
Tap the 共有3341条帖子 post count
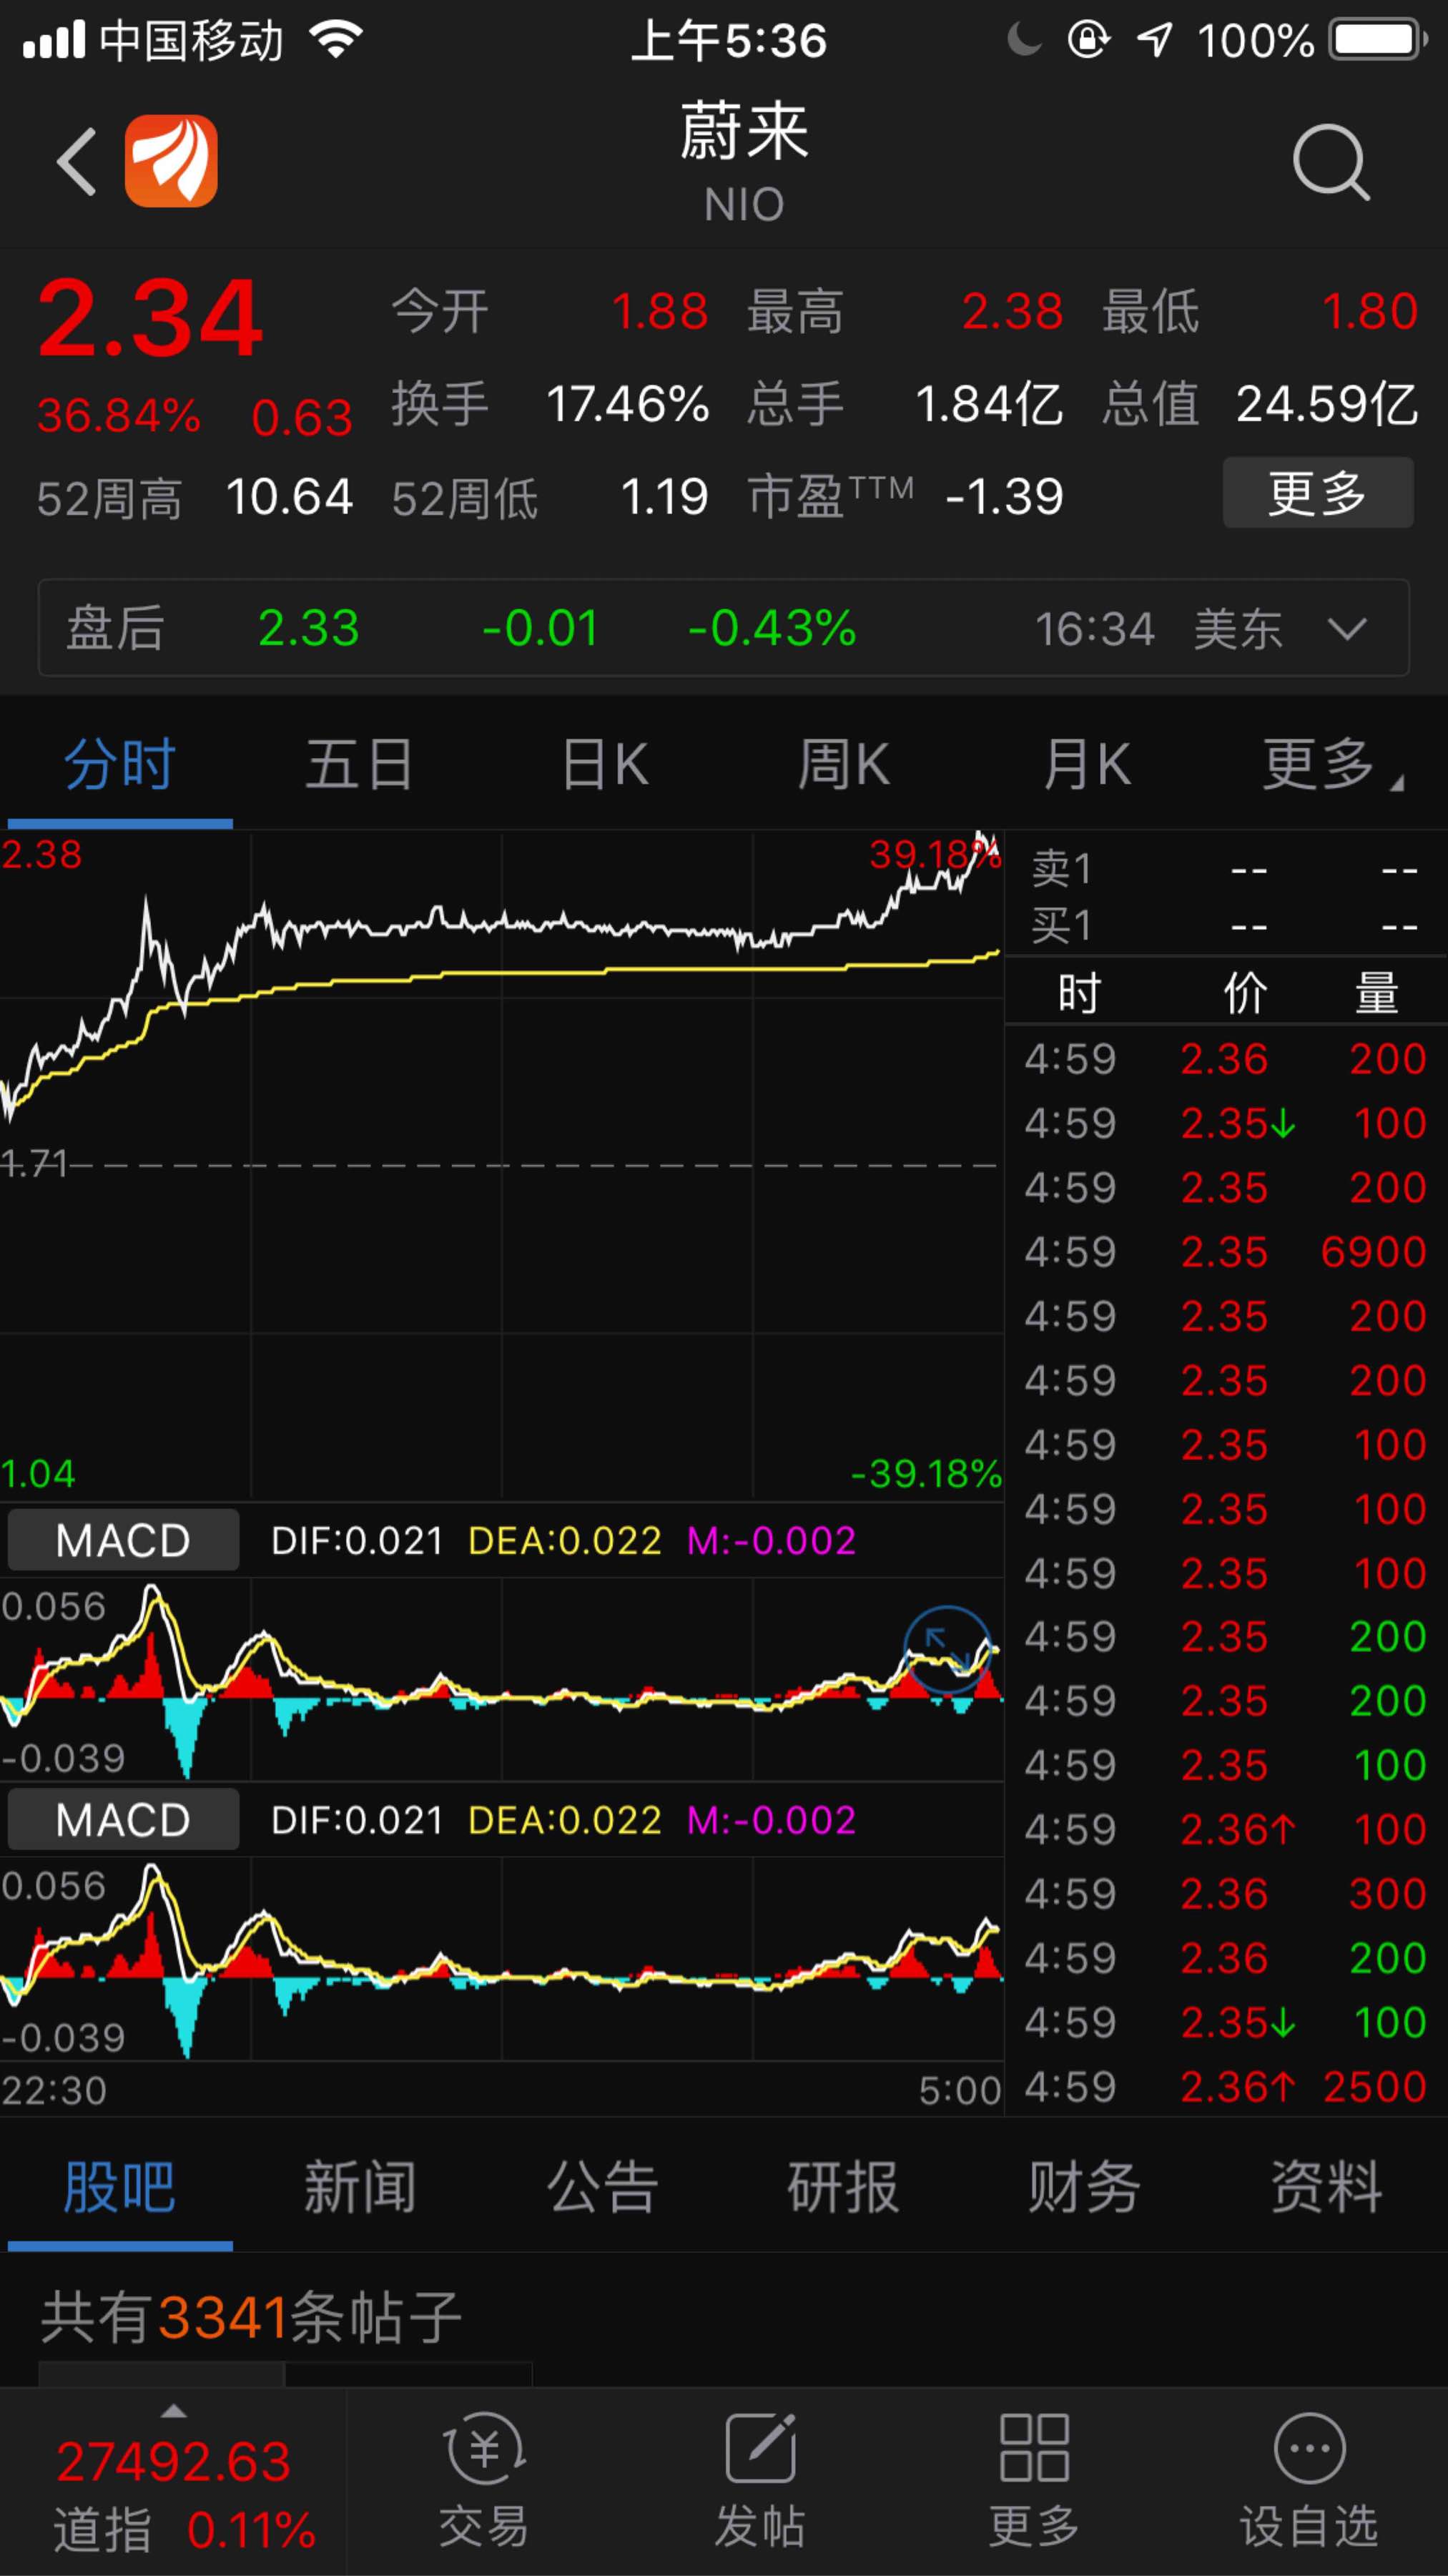coord(251,2317)
